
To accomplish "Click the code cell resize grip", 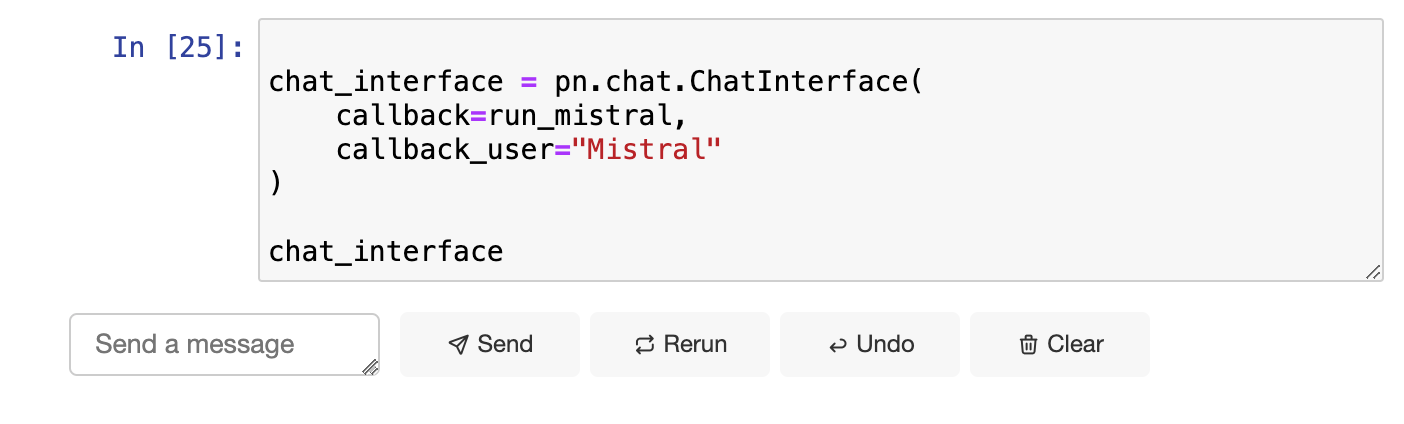I will point(1373,272).
